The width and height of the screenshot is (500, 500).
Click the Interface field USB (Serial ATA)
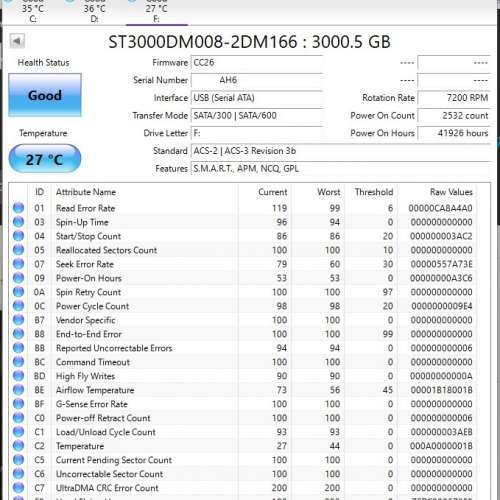257,98
